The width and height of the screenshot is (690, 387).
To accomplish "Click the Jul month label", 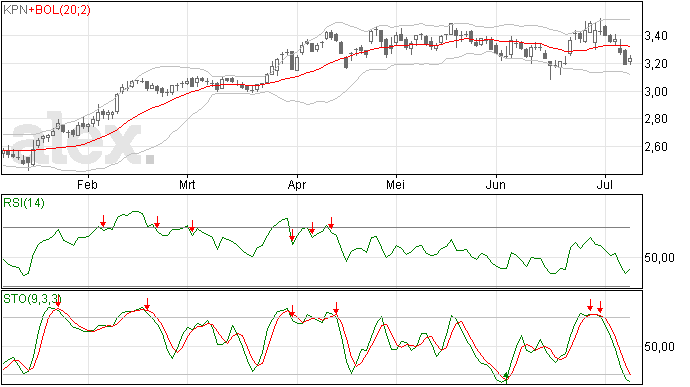I will coord(605,184).
